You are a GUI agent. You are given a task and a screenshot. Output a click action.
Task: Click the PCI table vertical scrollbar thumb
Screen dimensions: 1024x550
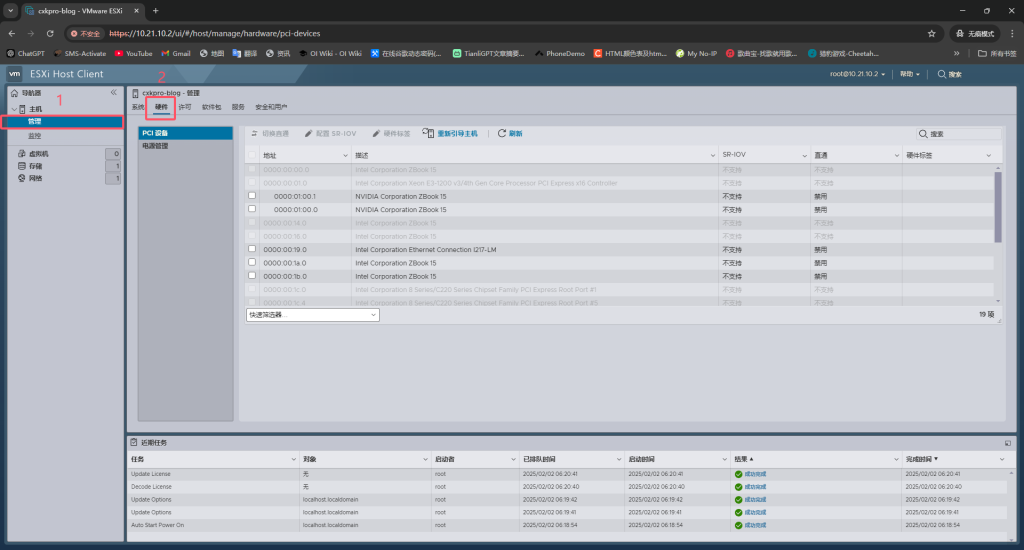tap(998, 206)
